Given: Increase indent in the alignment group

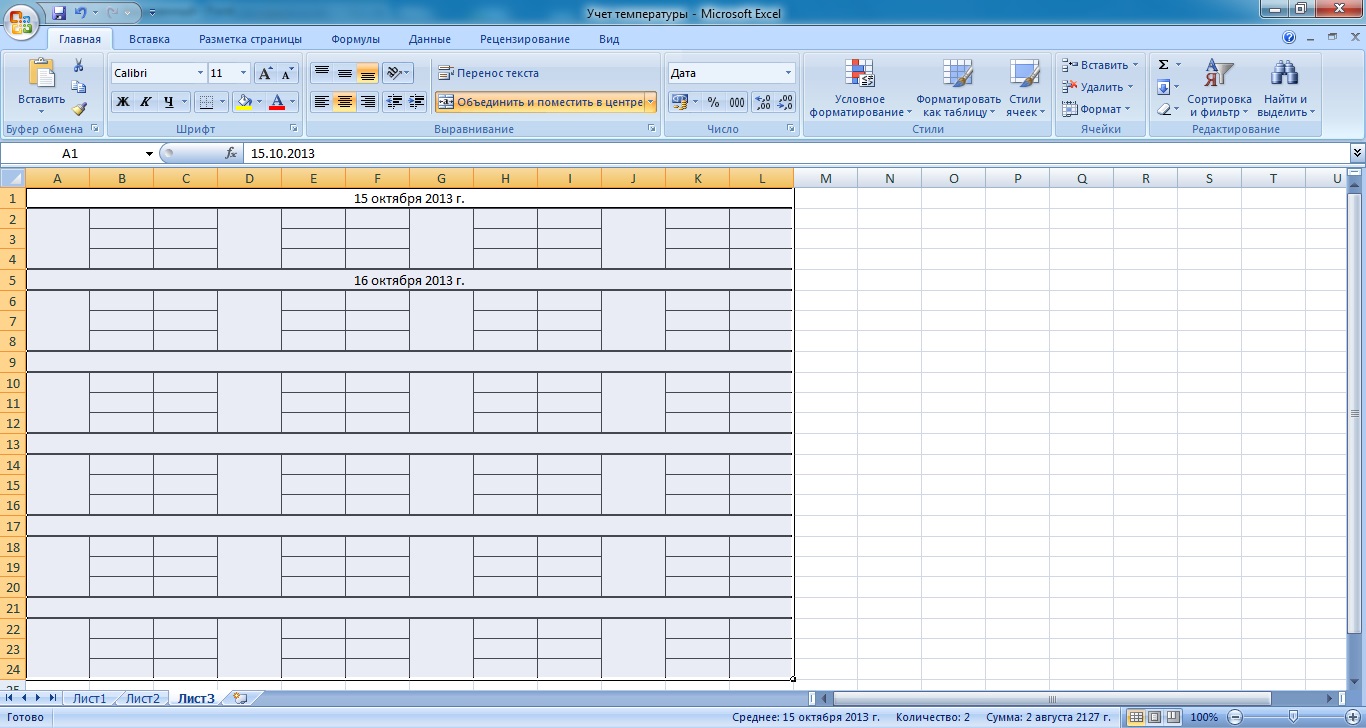Looking at the screenshot, I should pyautogui.click(x=416, y=101).
